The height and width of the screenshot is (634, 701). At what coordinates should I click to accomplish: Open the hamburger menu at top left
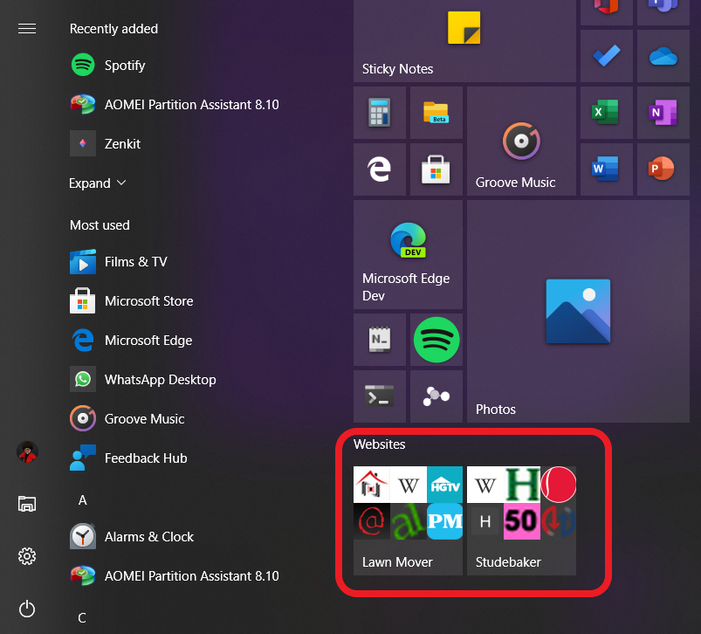(27, 29)
